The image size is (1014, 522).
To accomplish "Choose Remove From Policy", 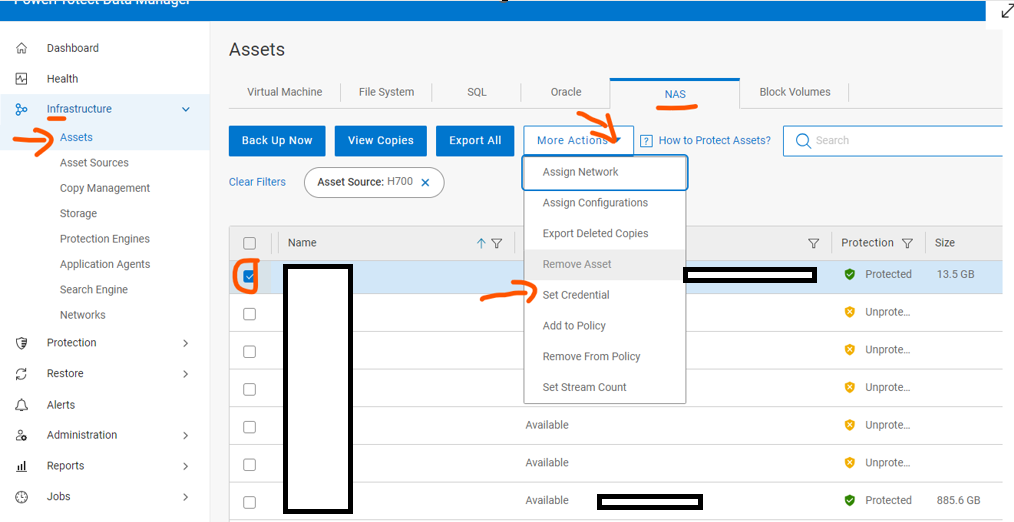I will [605, 357].
